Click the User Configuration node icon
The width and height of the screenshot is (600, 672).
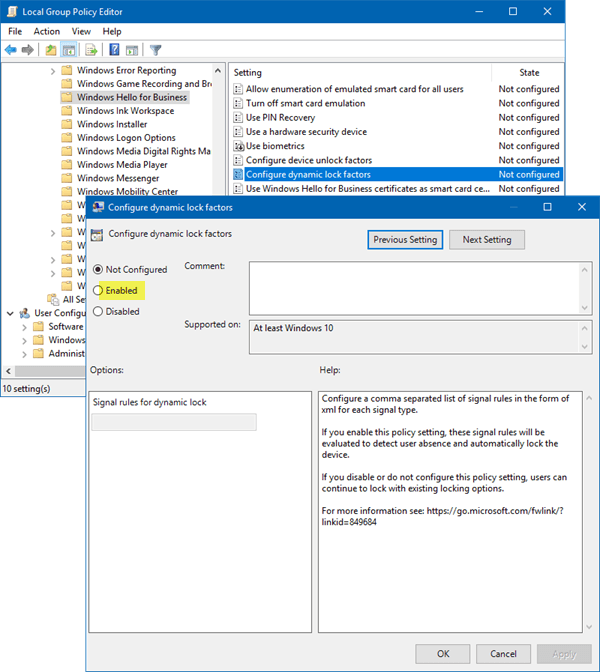tap(25, 313)
